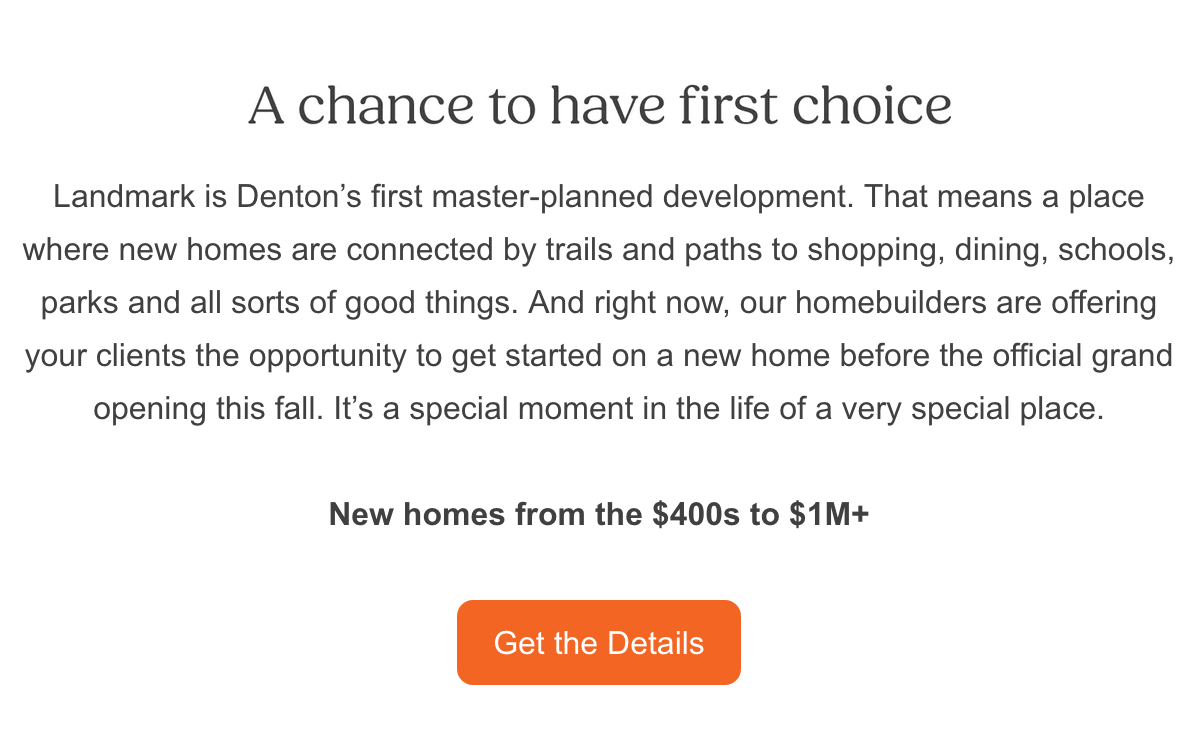Click the '$400s' portion of the price line

[x=700, y=514]
